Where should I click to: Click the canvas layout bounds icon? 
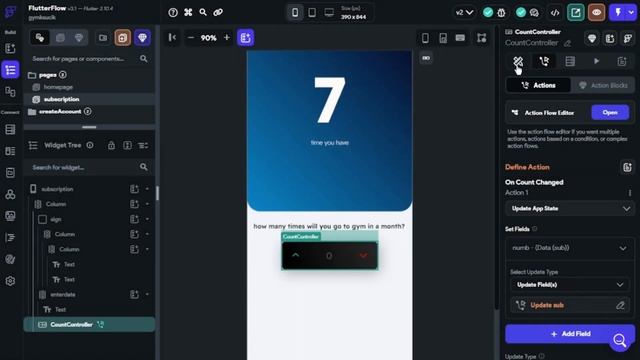[x=482, y=38]
